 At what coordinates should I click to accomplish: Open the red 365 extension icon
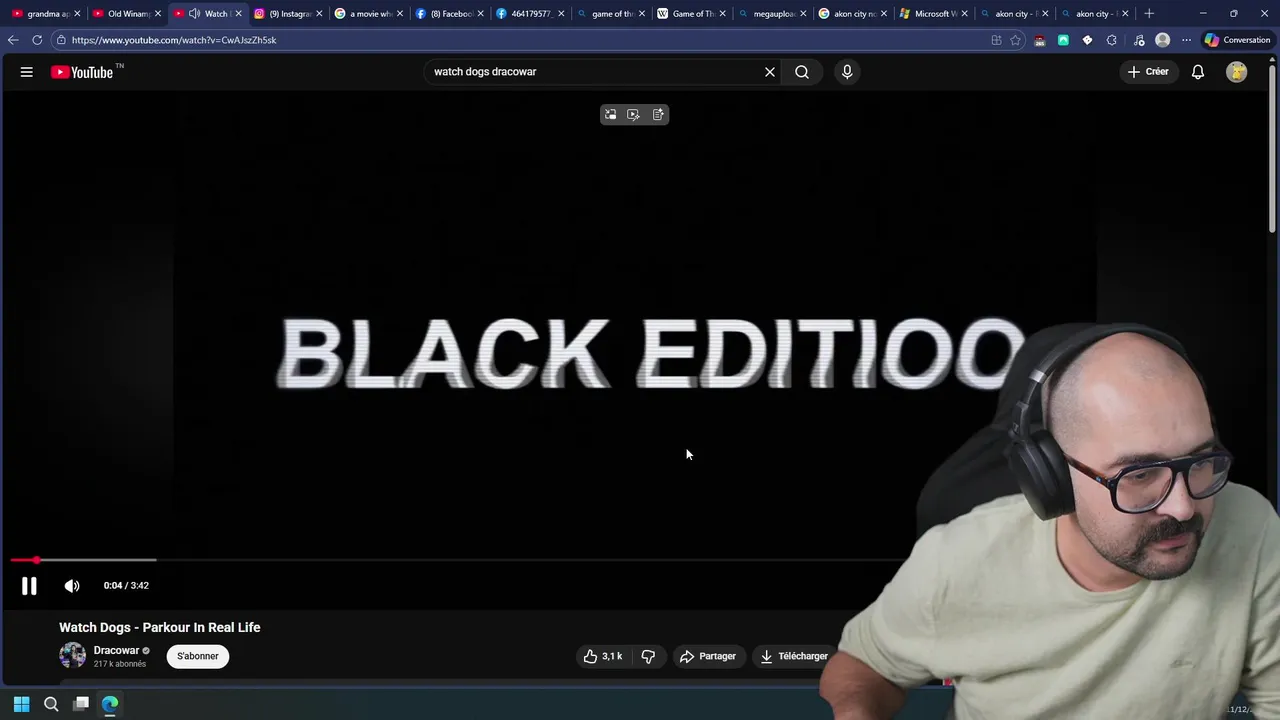pos(1041,40)
